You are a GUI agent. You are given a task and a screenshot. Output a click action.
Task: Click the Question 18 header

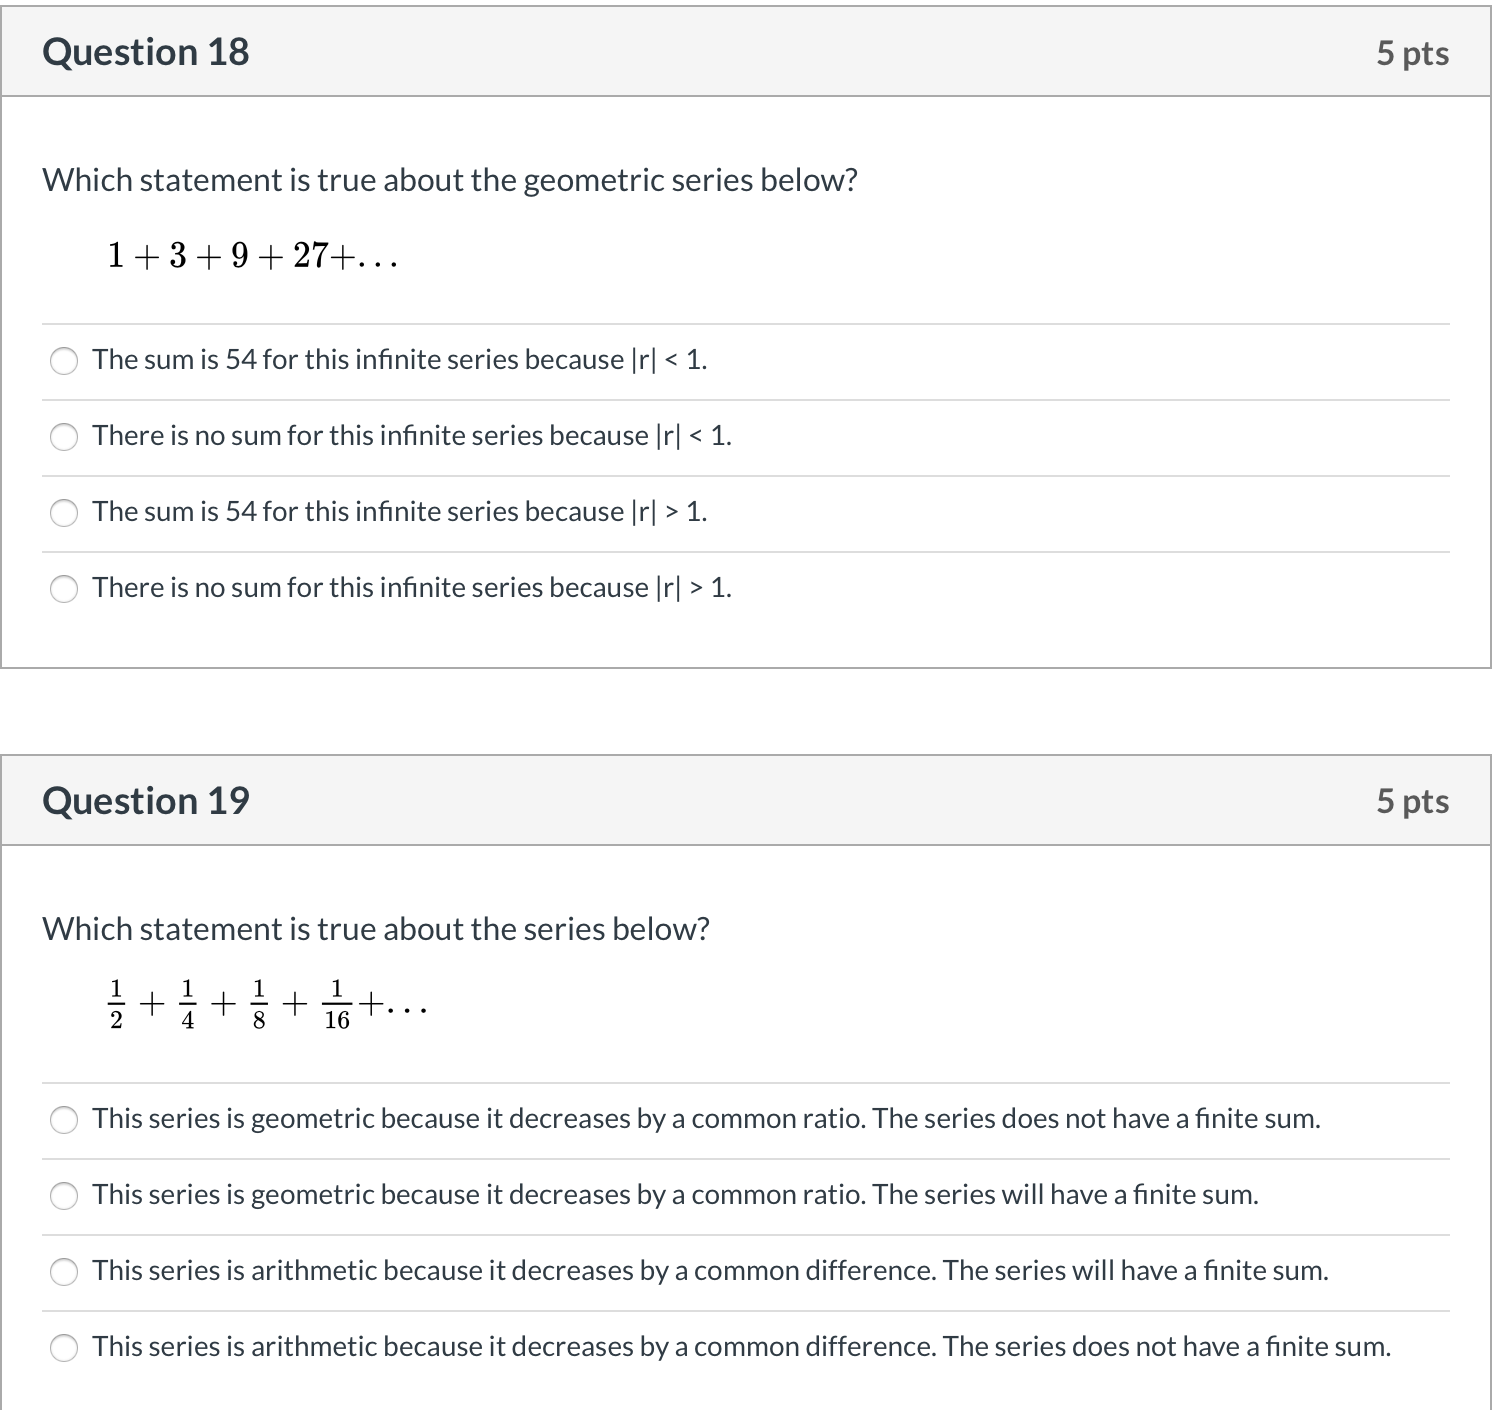pos(146,51)
